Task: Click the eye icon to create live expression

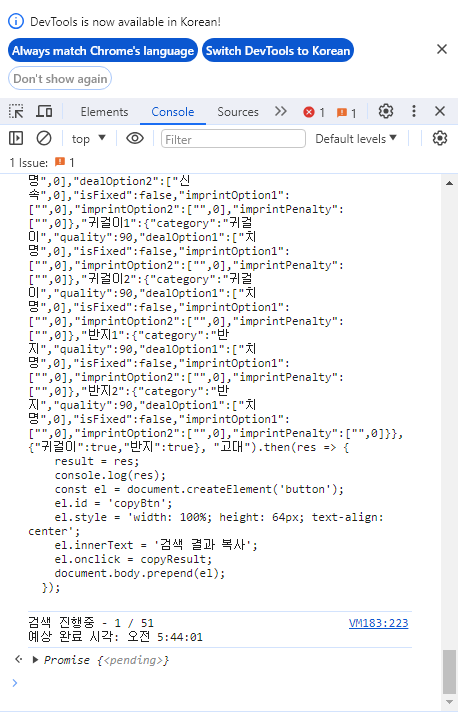Action: tap(135, 138)
